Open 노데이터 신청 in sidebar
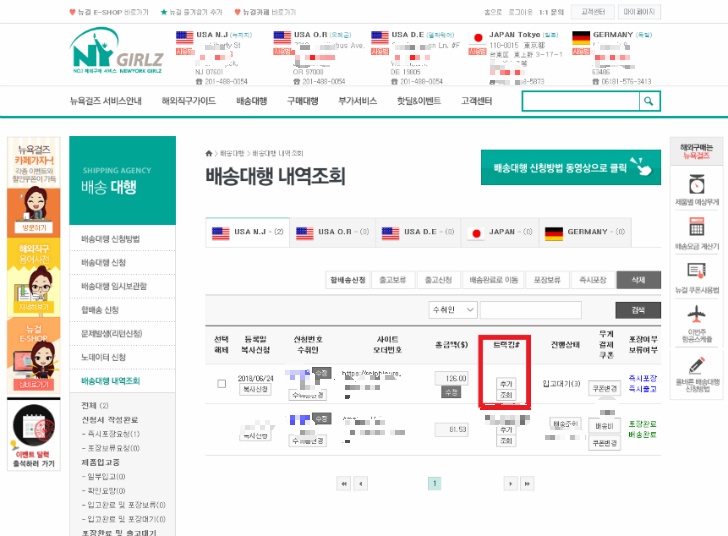Image resolution: width=728 pixels, height=536 pixels. coord(103,357)
